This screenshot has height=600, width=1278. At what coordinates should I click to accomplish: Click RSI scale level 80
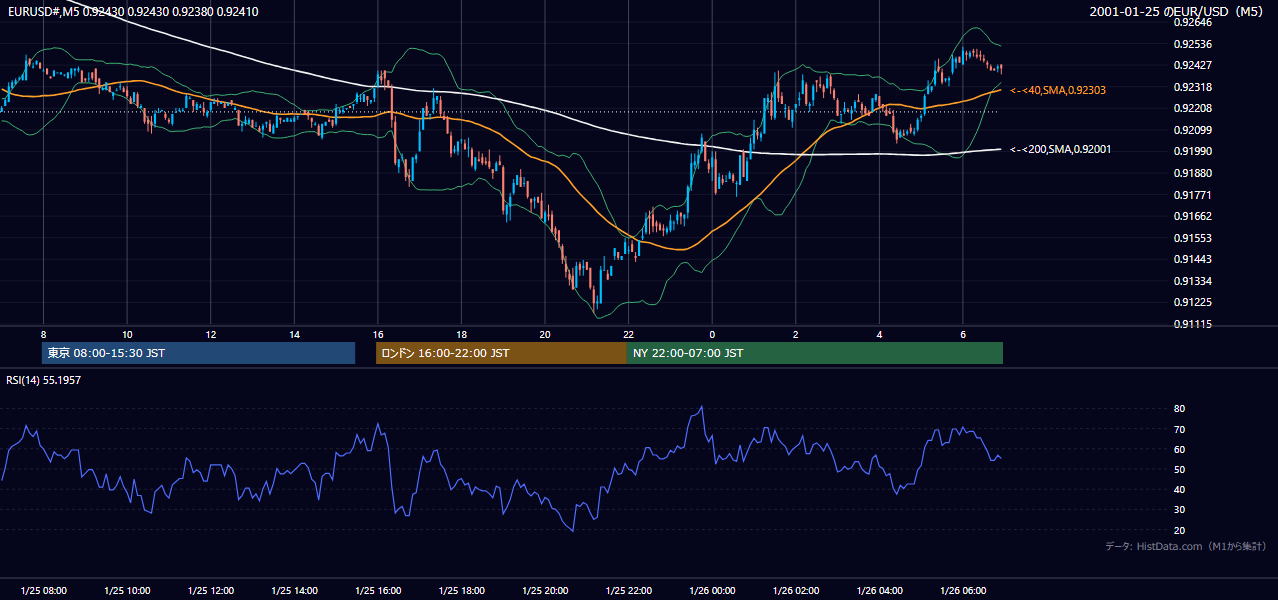tap(1179, 409)
